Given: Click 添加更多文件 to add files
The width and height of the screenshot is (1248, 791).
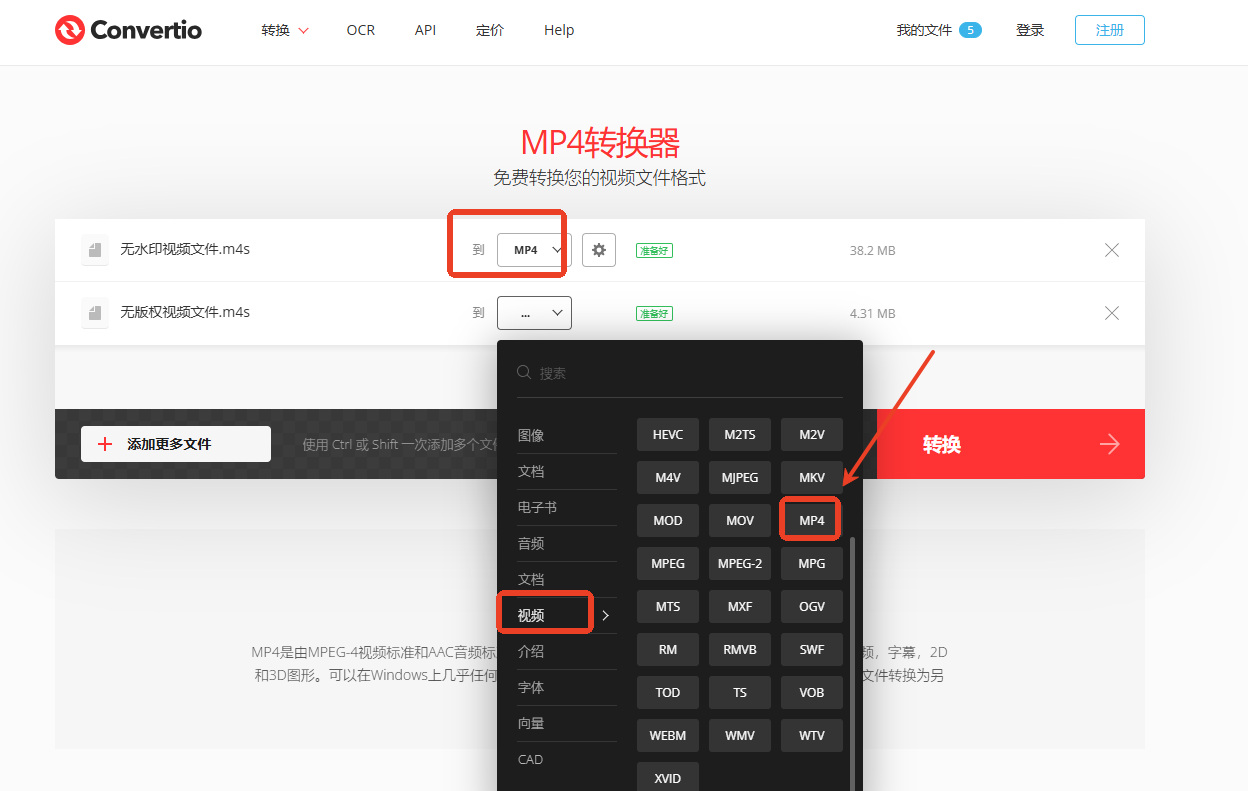Looking at the screenshot, I should [x=175, y=444].
